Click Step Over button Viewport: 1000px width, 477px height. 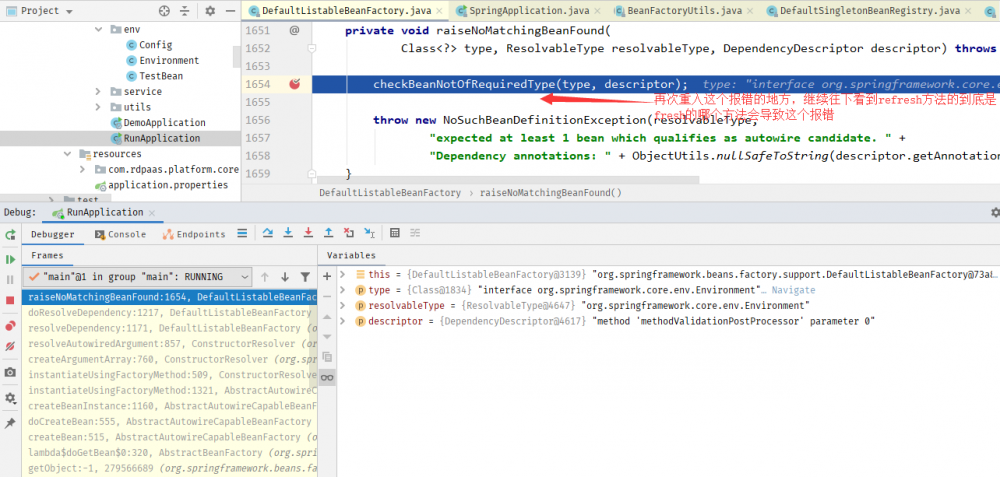(x=268, y=233)
